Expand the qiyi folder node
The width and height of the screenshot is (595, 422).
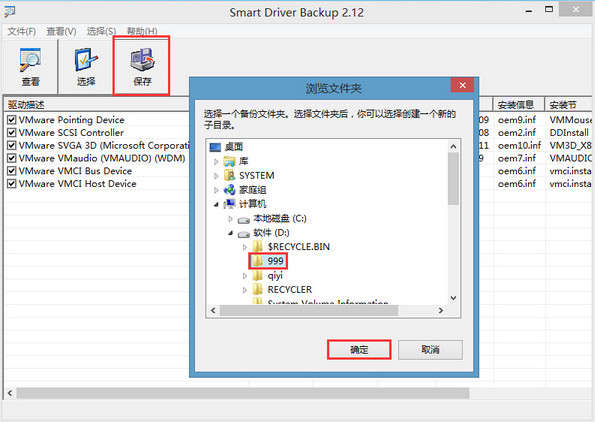(245, 276)
